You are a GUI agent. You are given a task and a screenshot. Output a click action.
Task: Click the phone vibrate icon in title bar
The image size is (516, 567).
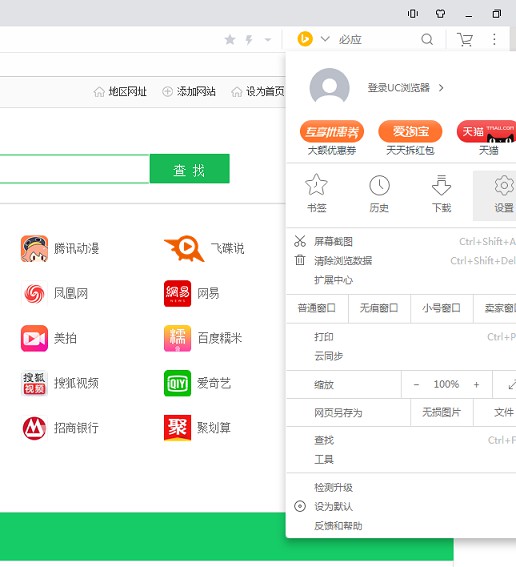tap(413, 14)
